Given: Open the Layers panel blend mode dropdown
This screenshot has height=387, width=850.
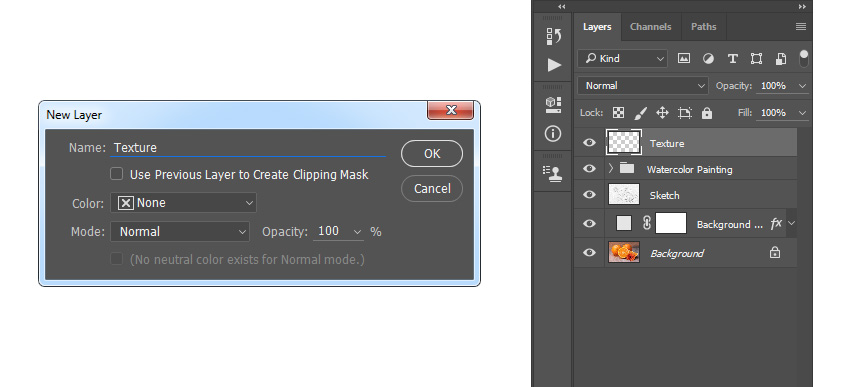Looking at the screenshot, I should [x=643, y=86].
